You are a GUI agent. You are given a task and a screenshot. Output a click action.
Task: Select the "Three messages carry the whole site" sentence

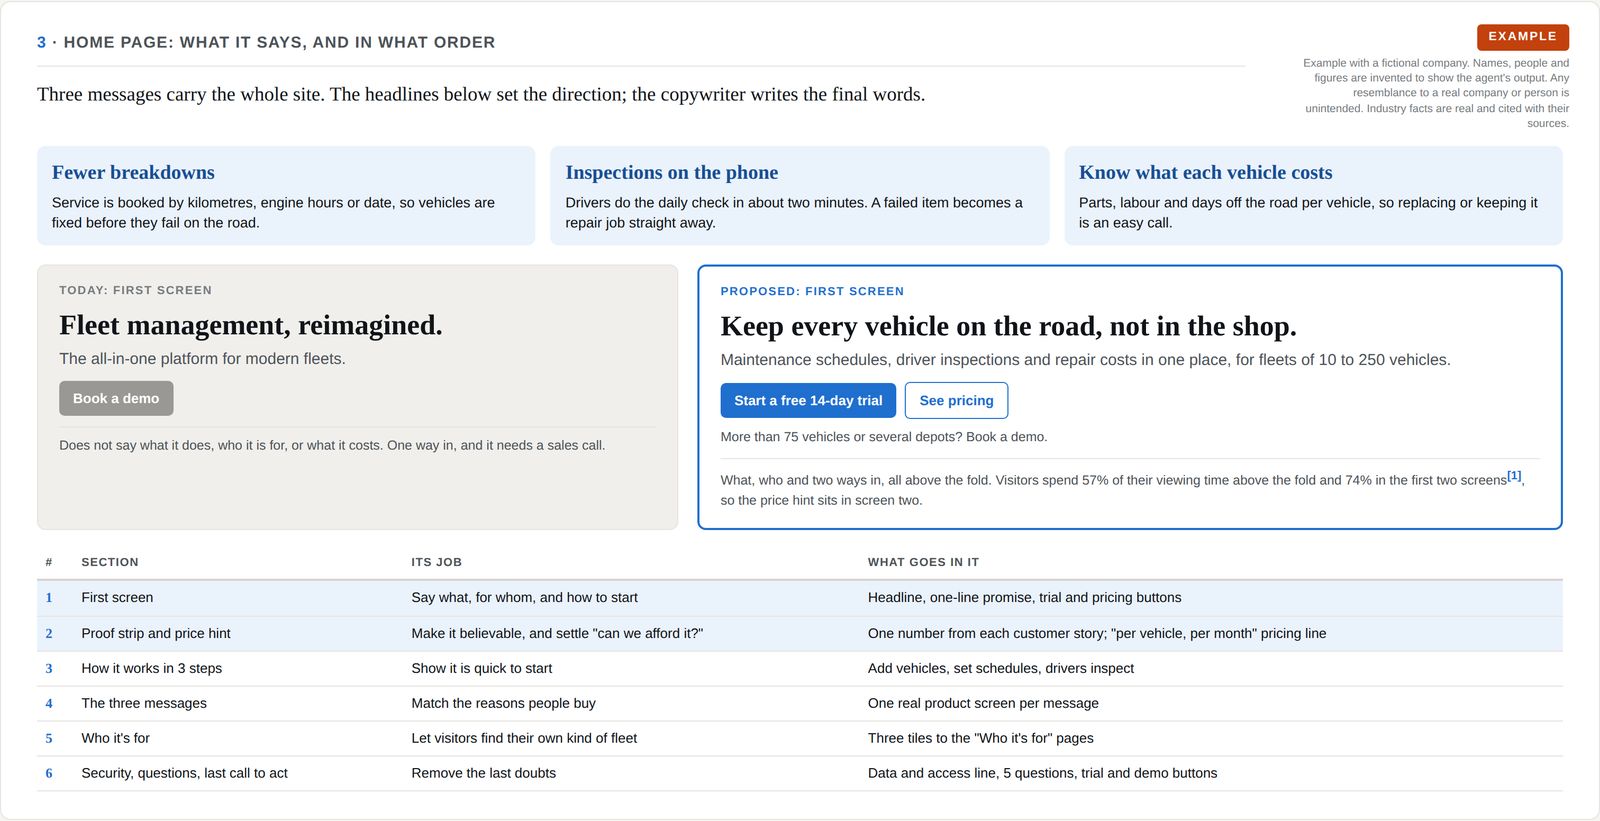pos(481,94)
